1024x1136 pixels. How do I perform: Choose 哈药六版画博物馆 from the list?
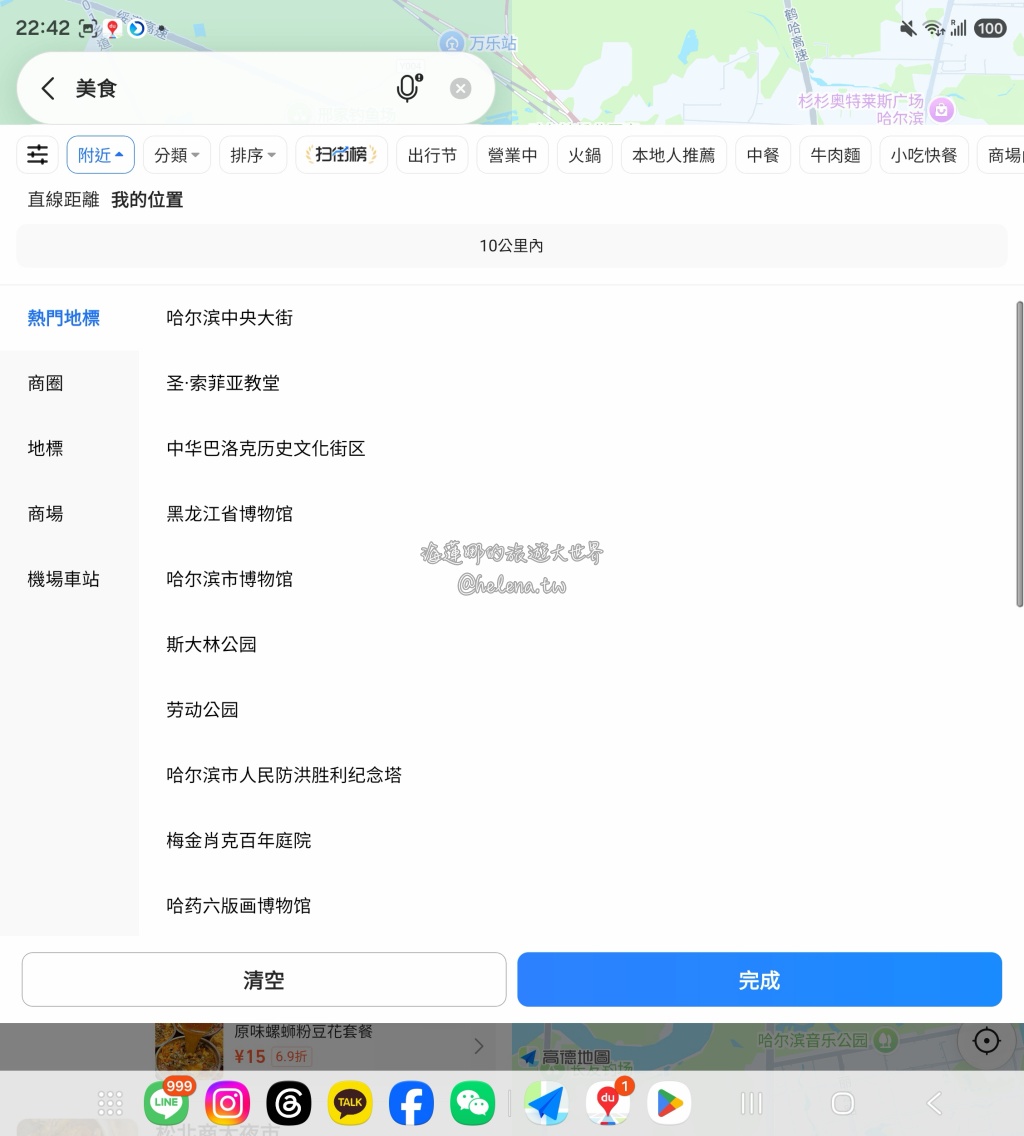tap(238, 905)
